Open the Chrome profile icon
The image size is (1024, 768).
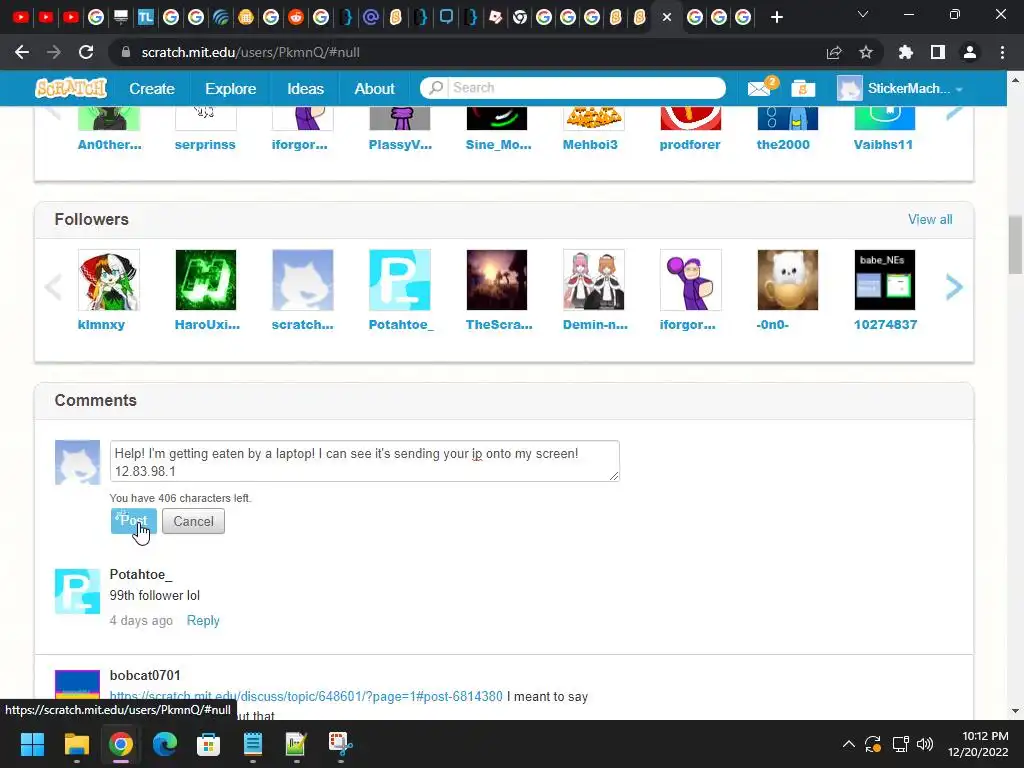pyautogui.click(x=970, y=52)
